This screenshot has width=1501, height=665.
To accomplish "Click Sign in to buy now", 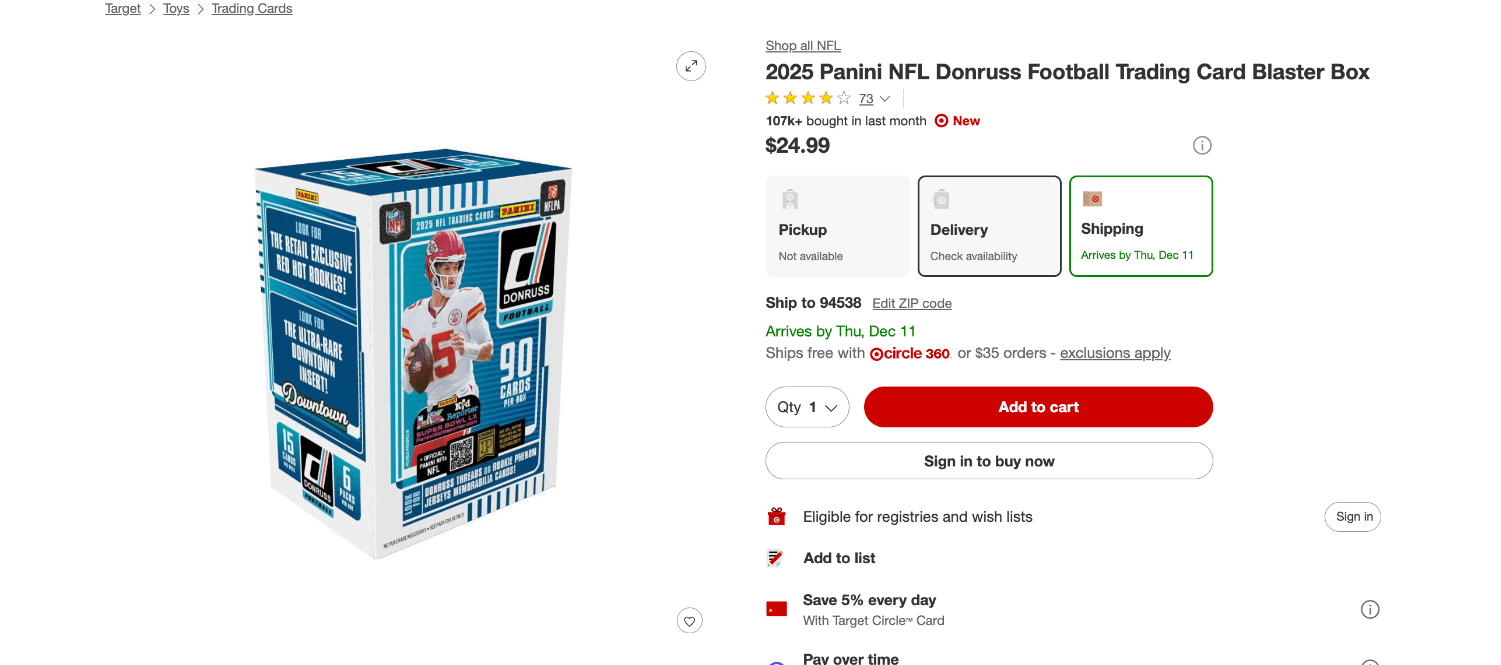I will coord(989,461).
